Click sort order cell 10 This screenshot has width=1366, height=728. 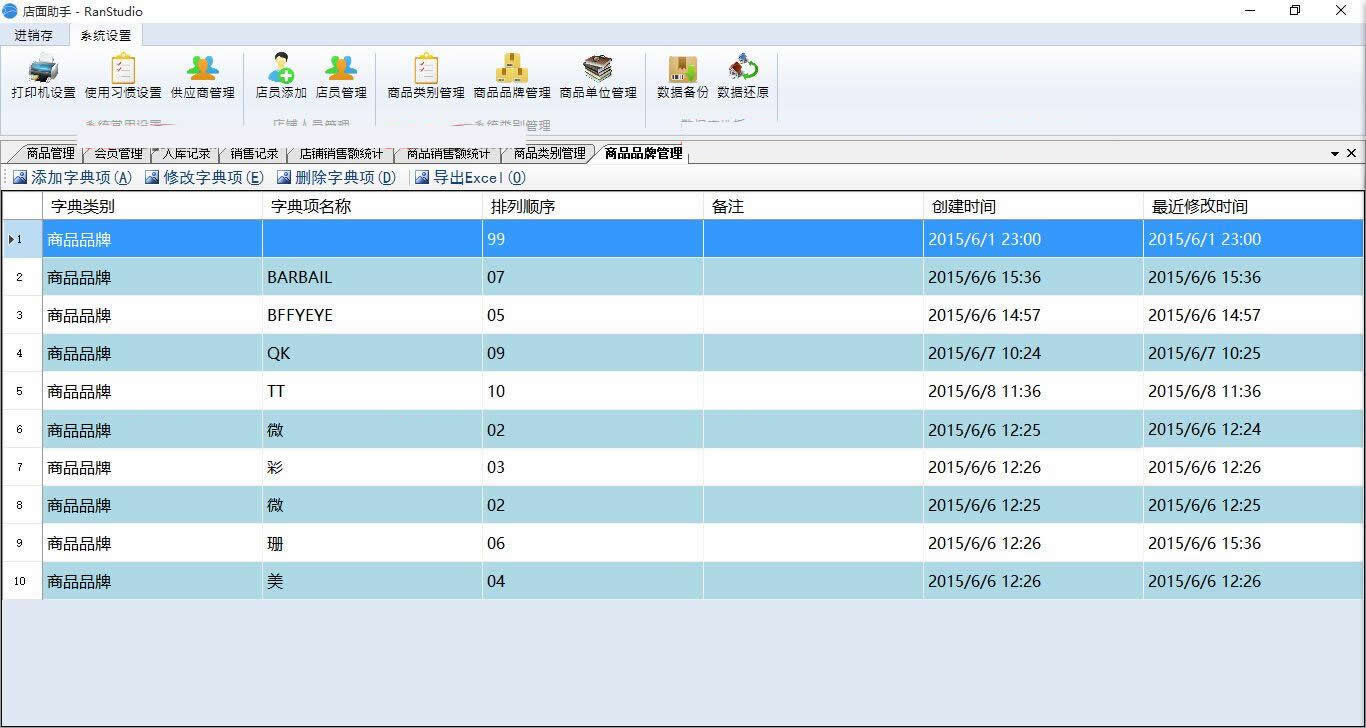(x=593, y=391)
